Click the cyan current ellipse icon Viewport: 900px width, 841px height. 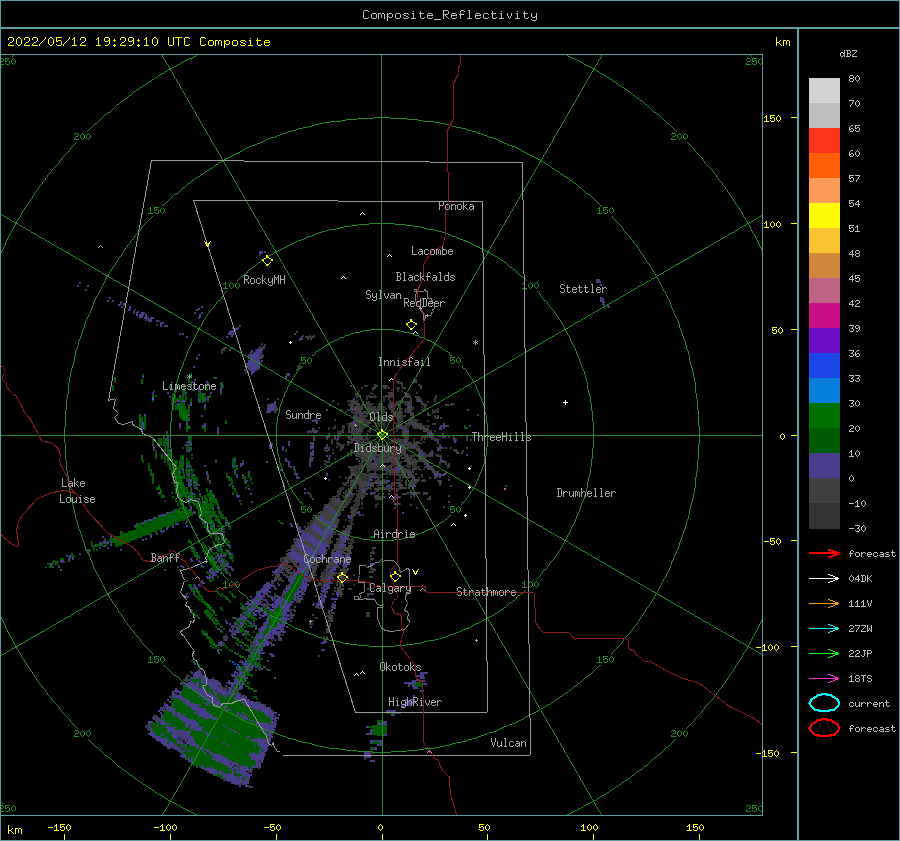pyautogui.click(x=824, y=703)
